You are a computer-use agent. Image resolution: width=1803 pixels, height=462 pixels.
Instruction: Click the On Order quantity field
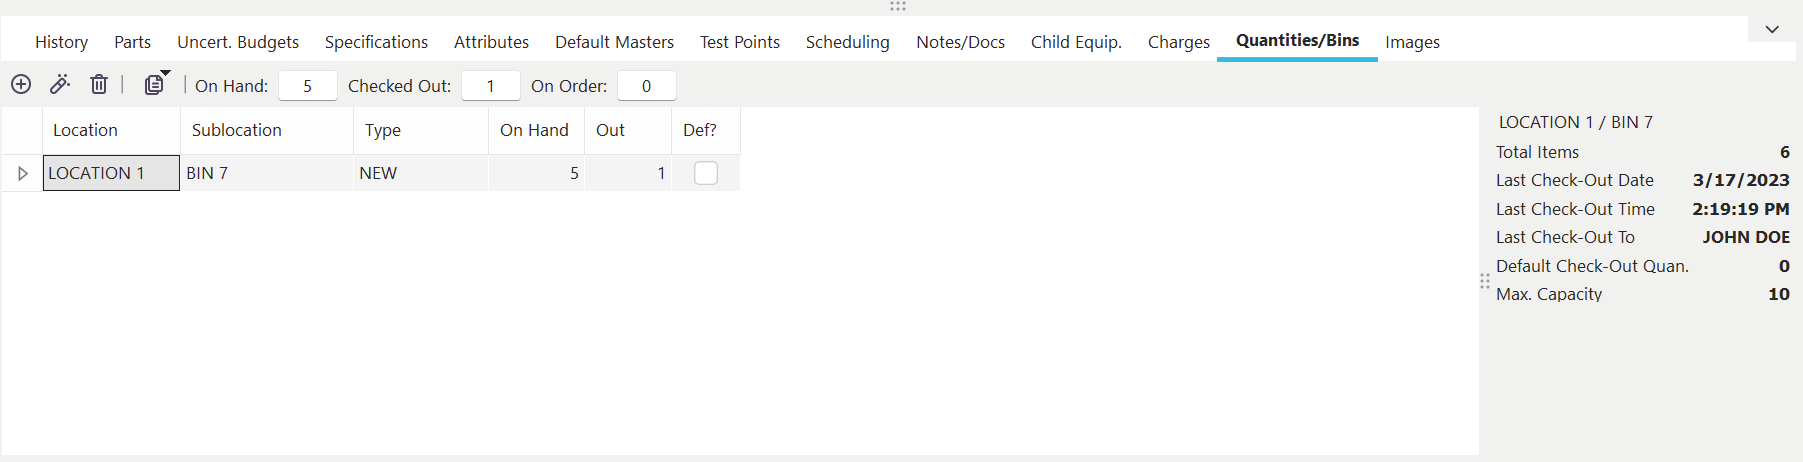(647, 86)
